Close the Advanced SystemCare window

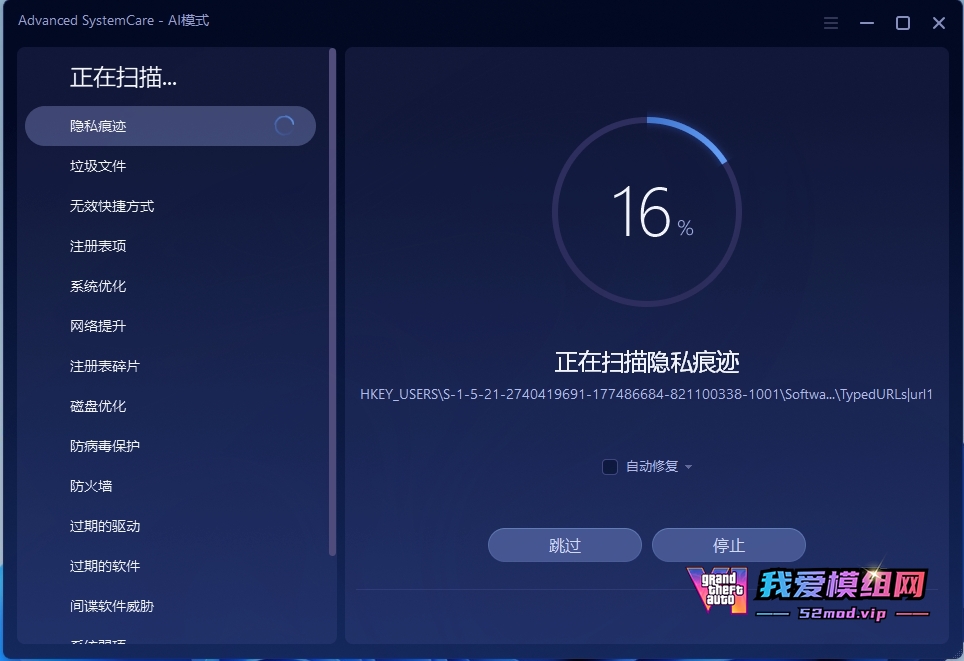click(x=939, y=23)
